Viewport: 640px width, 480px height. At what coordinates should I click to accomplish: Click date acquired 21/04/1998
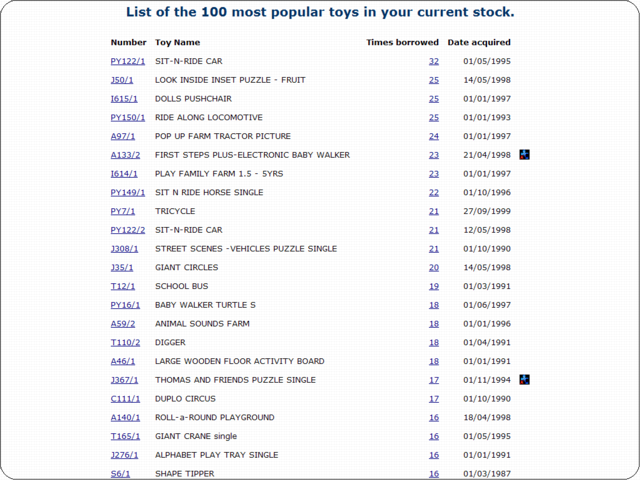[x=487, y=155]
